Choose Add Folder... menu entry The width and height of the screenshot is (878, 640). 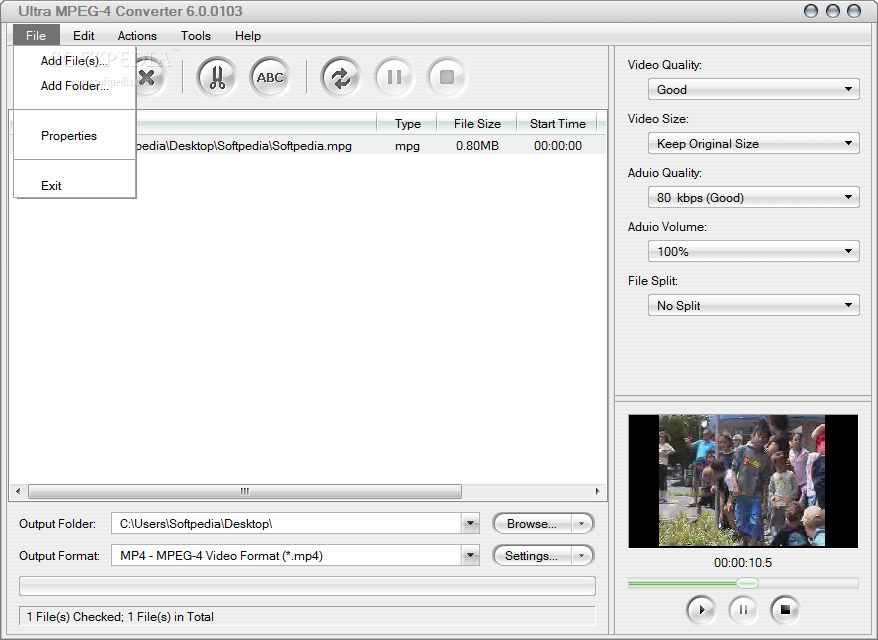74,86
